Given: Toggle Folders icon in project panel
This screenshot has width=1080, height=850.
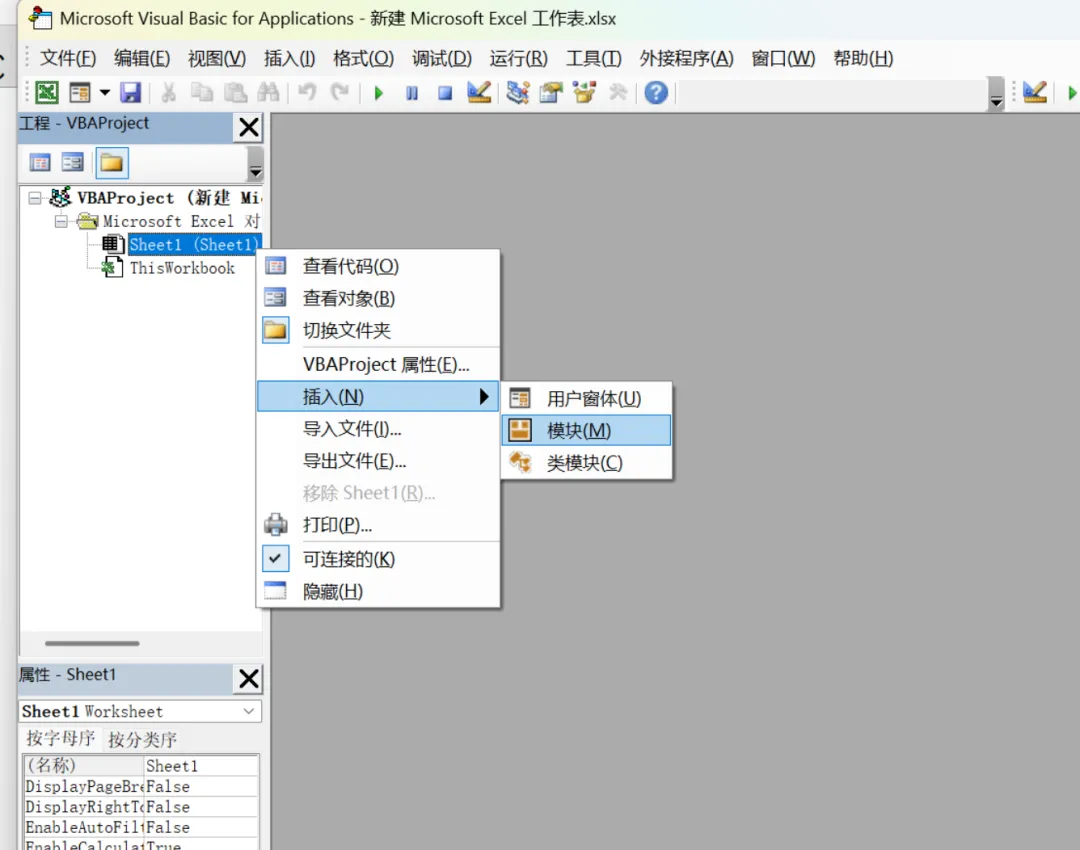Looking at the screenshot, I should 112,163.
